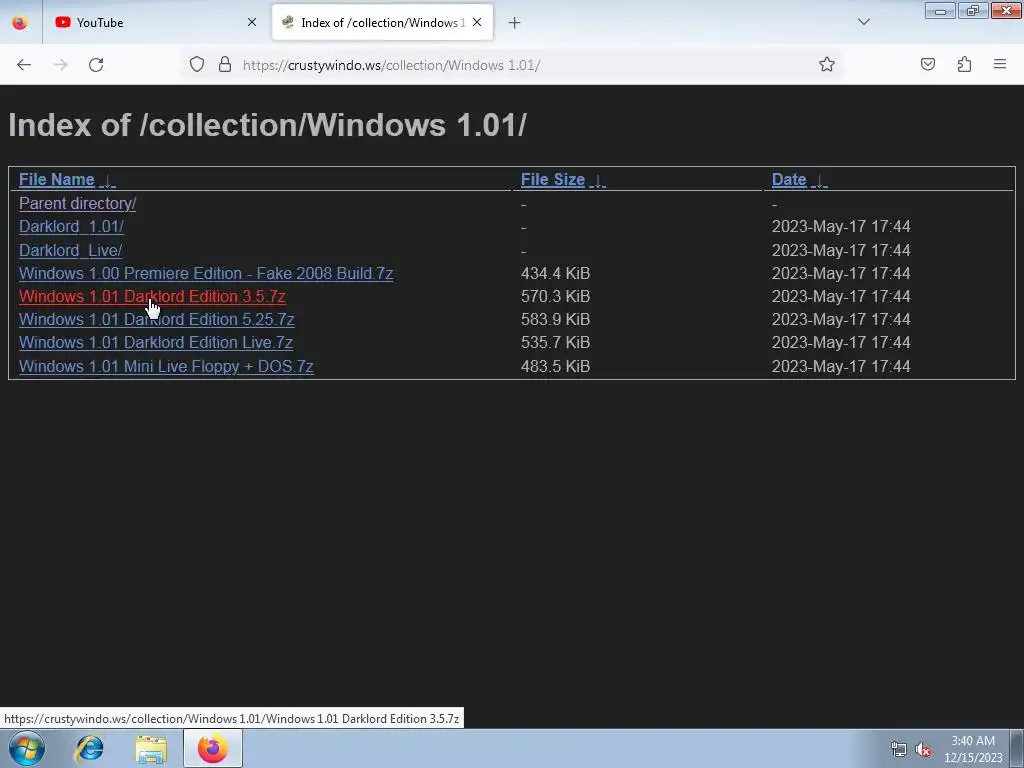This screenshot has width=1024, height=768.
Task: Open the Extensions puzzle icon
Action: point(964,64)
